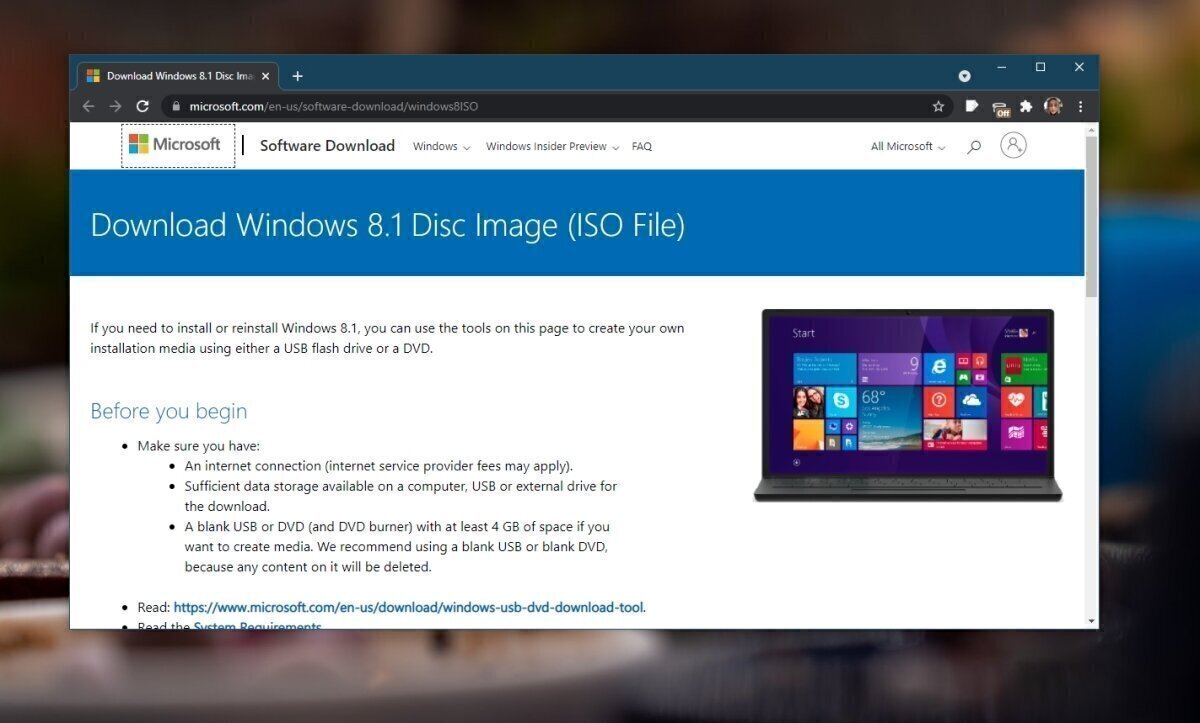This screenshot has width=1200, height=723.
Task: Click the Microsoft logo in the header
Action: [178, 144]
